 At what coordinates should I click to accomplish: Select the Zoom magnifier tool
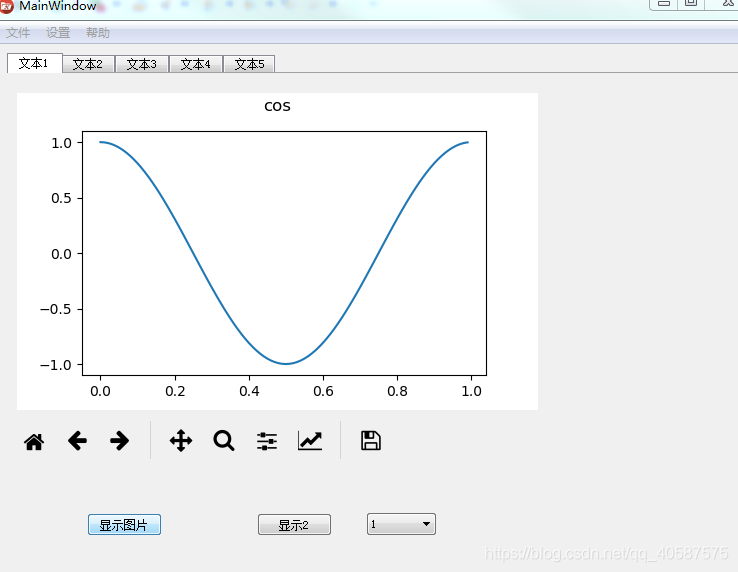click(x=224, y=441)
